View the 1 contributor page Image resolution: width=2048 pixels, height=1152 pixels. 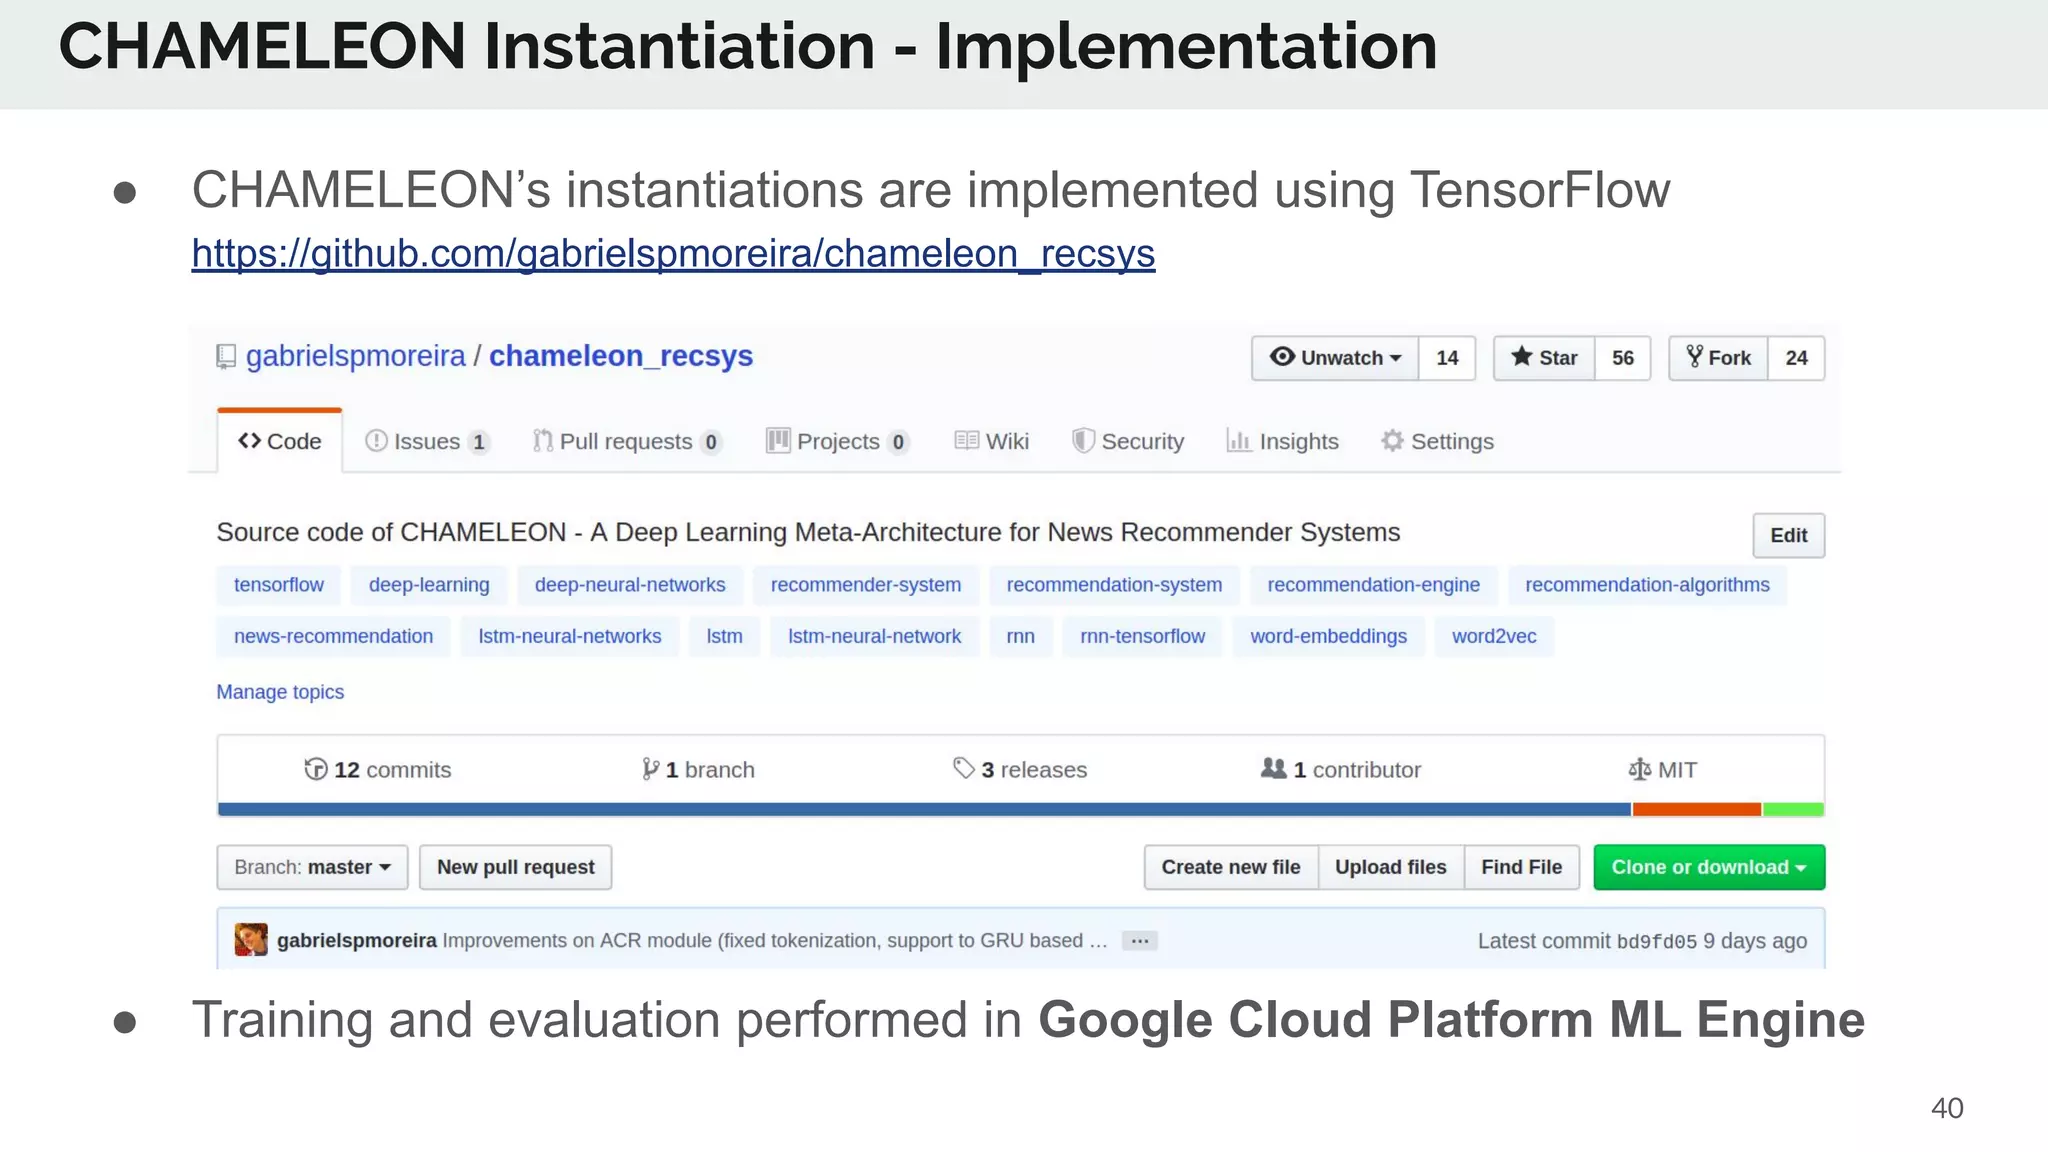click(1341, 769)
